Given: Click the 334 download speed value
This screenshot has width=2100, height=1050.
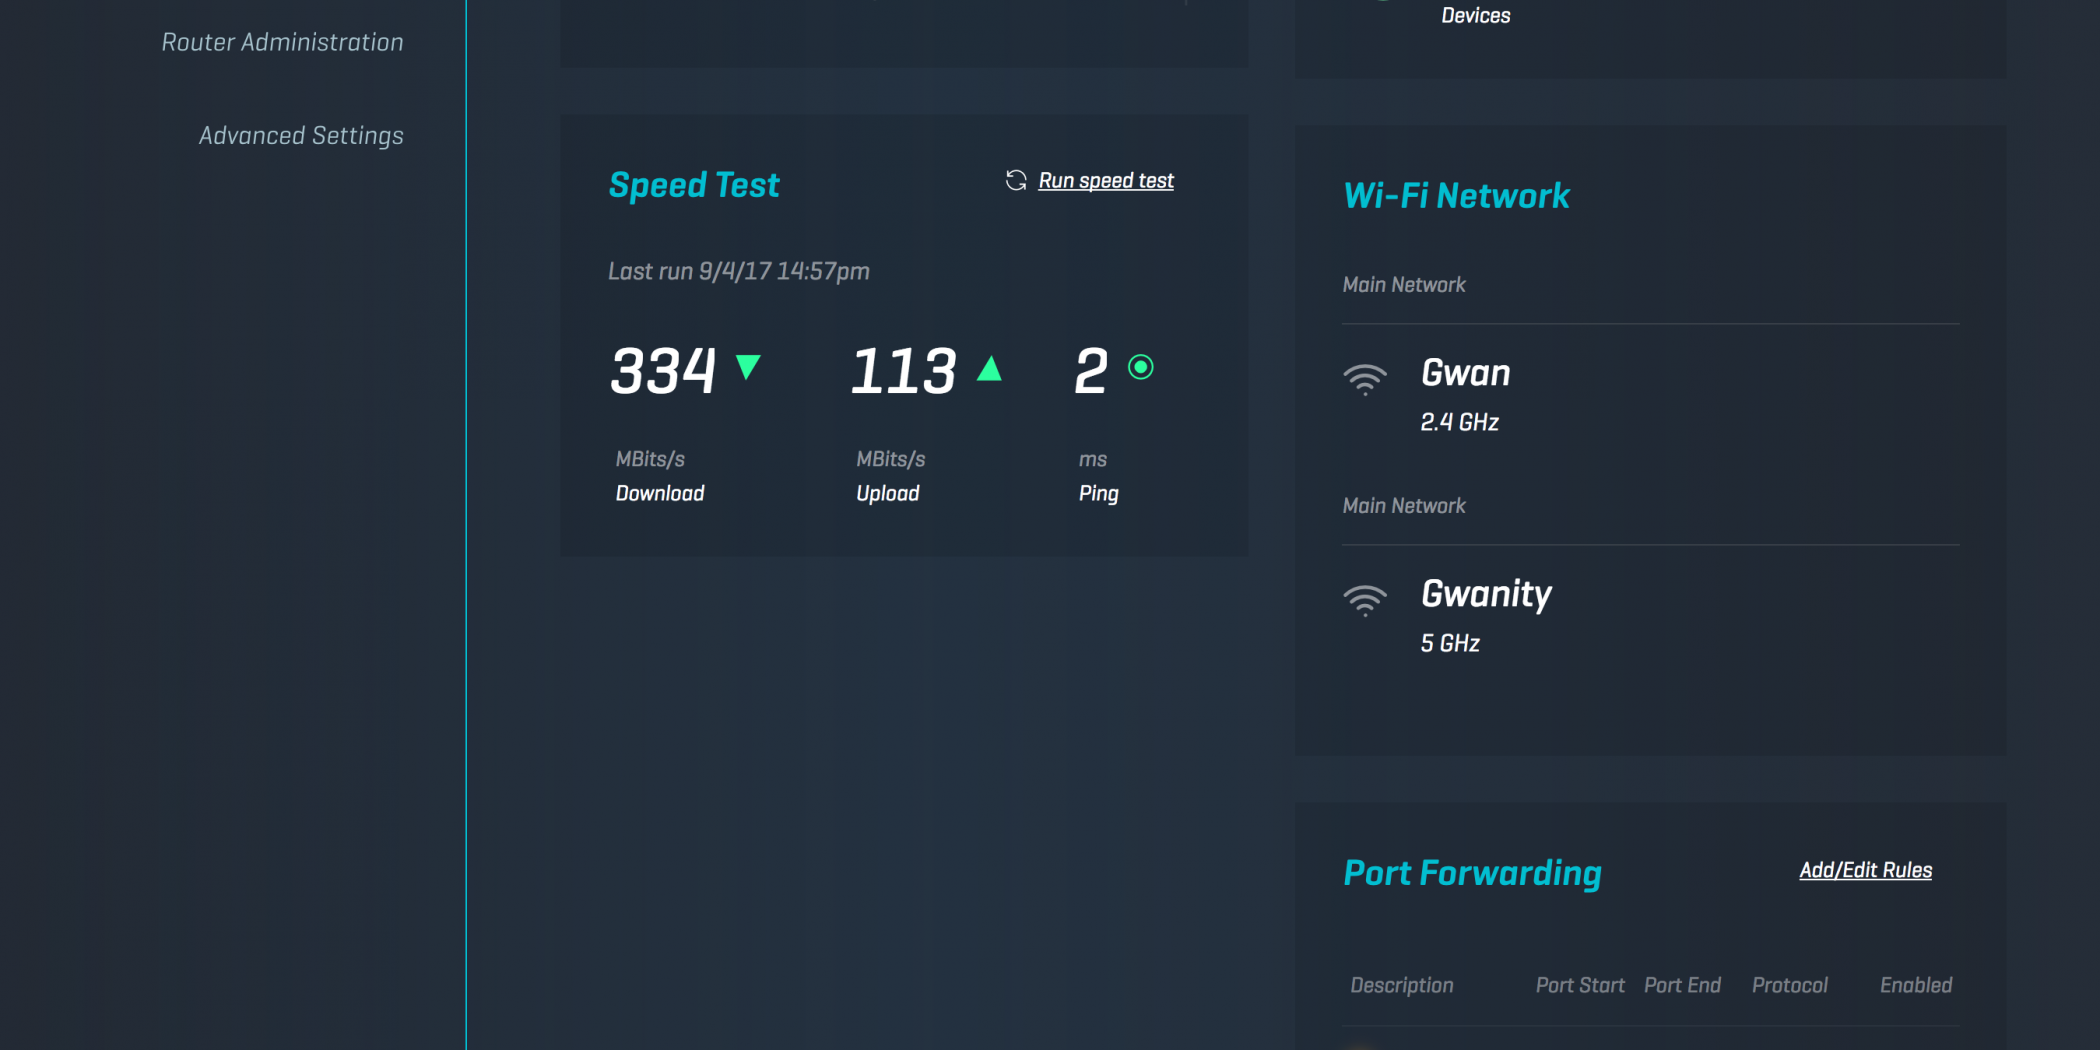Looking at the screenshot, I should [663, 370].
